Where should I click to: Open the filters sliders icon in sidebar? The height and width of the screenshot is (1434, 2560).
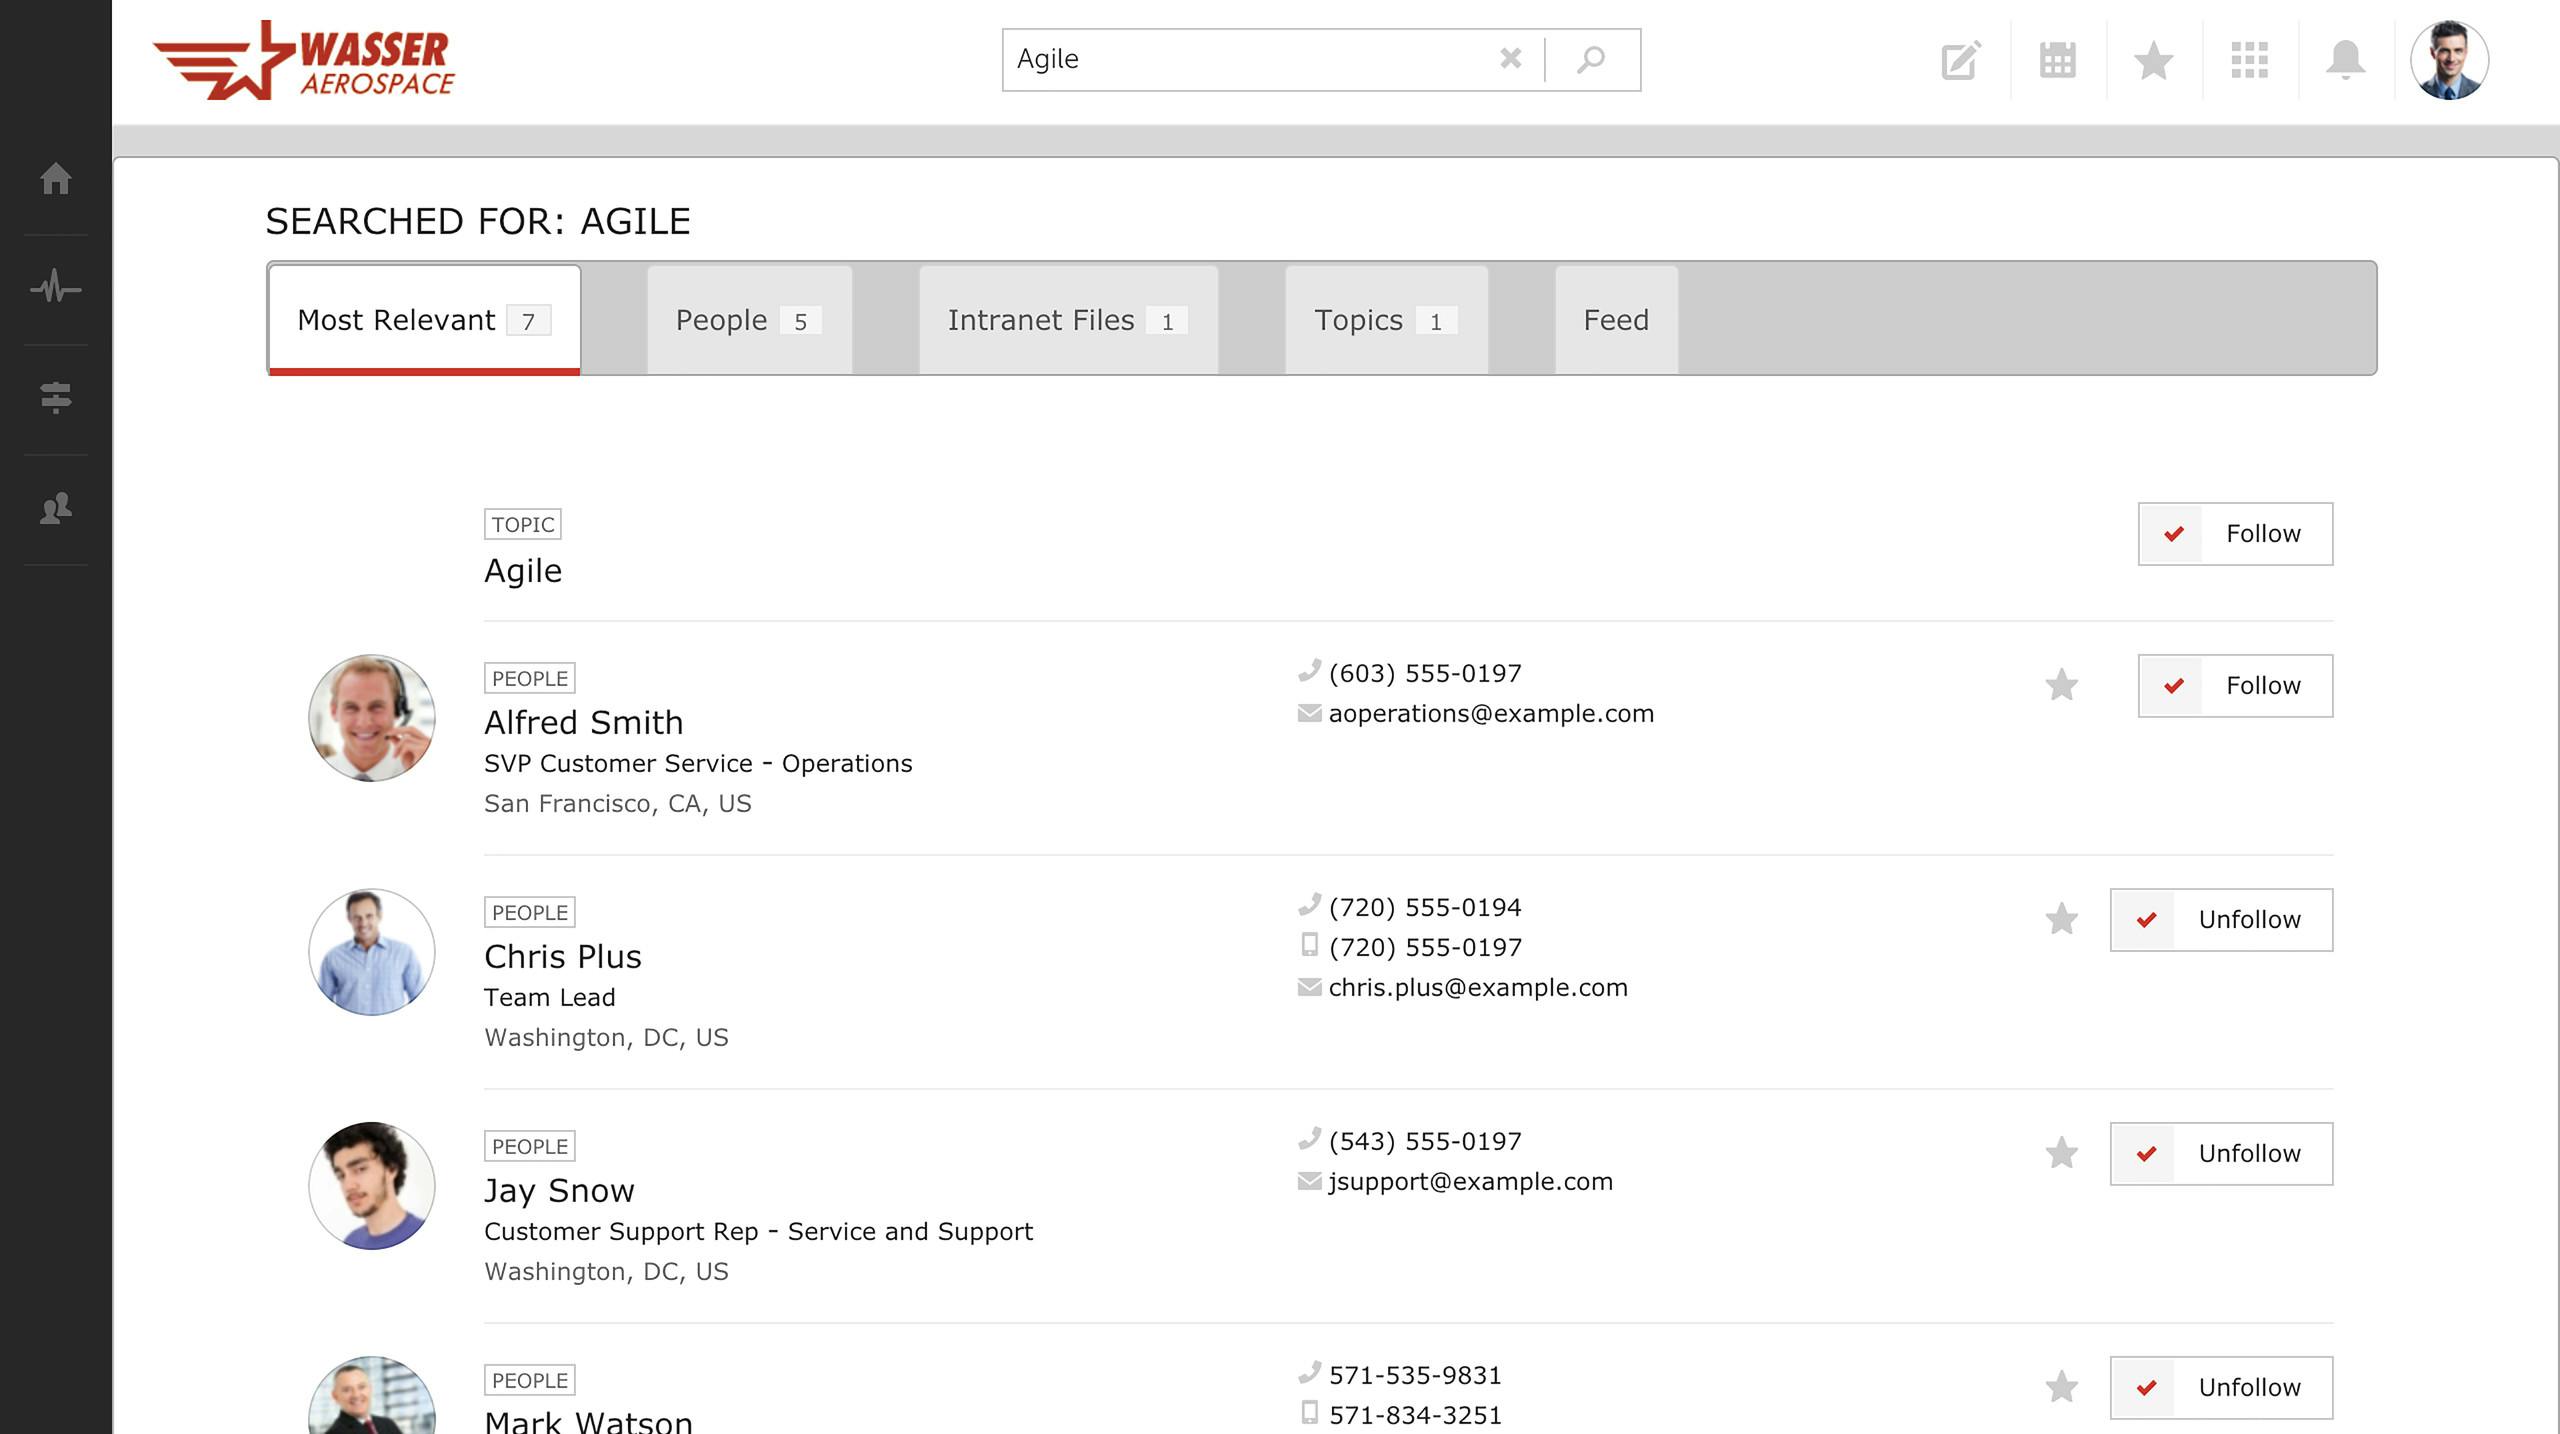[56, 397]
